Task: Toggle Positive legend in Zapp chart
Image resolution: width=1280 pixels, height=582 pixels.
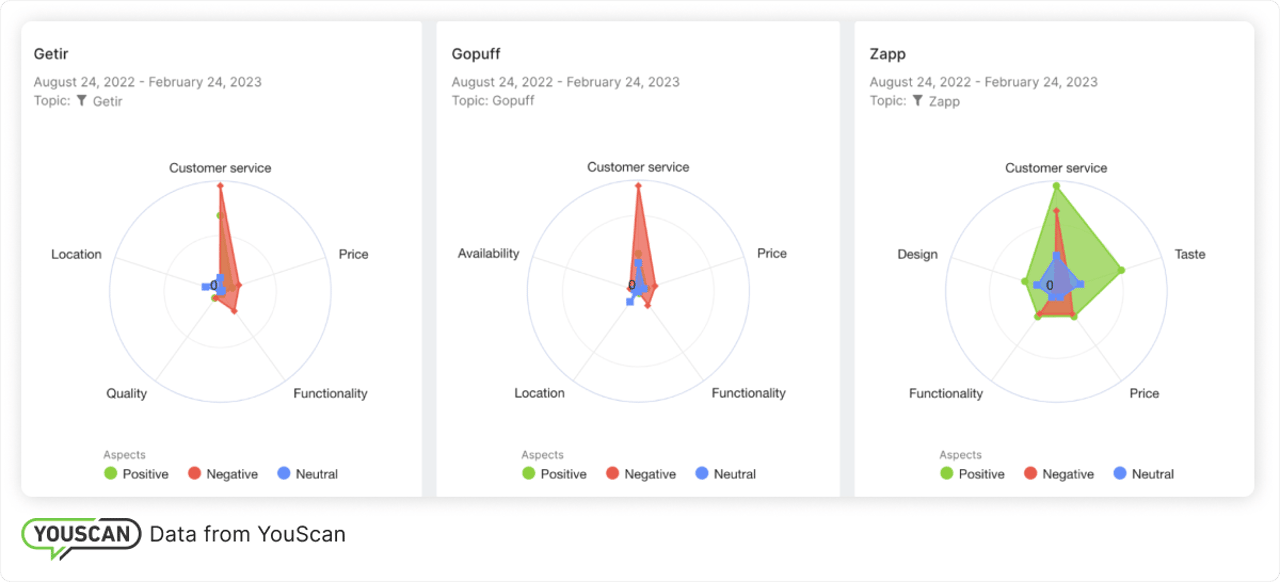Action: click(972, 474)
